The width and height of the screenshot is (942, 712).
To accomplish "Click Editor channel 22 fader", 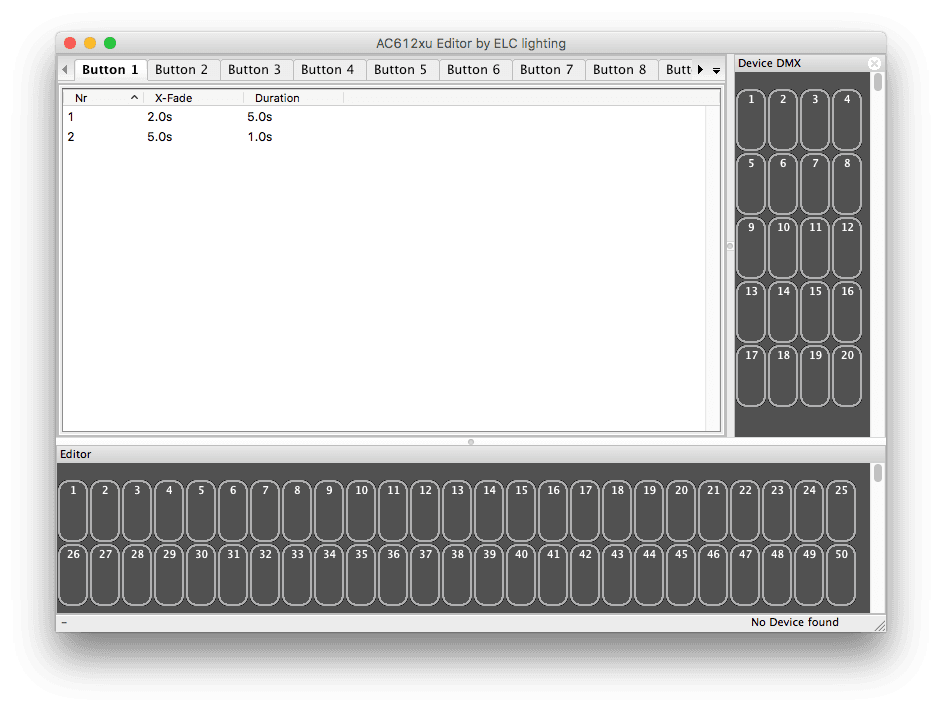I will click(746, 511).
